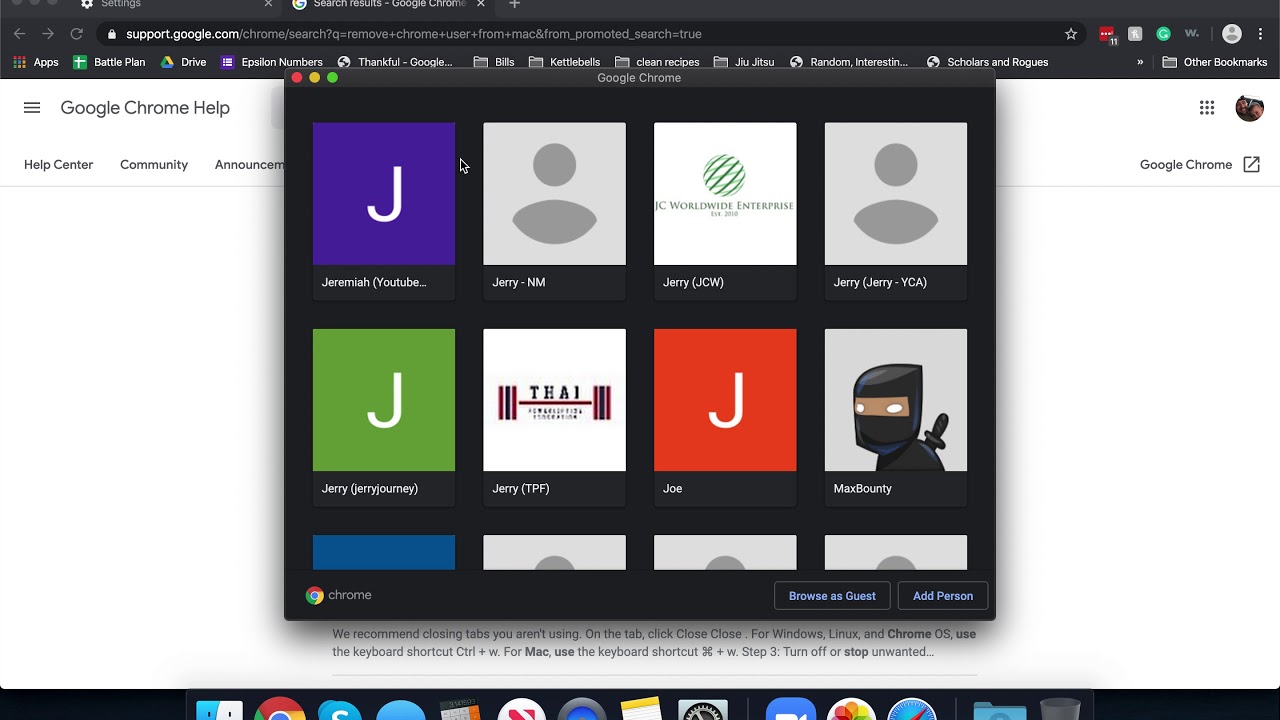The width and height of the screenshot is (1280, 720).
Task: Launch Google Chrome from the Dock
Action: [280, 708]
